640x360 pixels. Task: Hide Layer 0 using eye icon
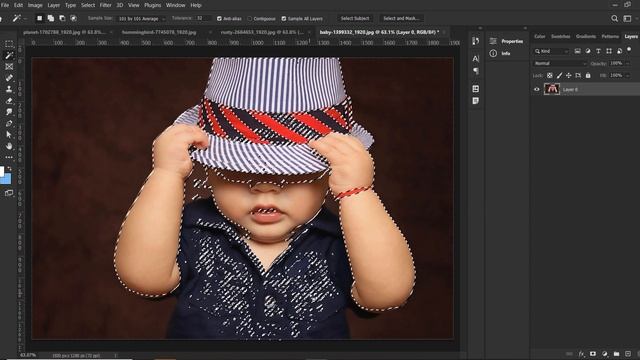[x=537, y=89]
